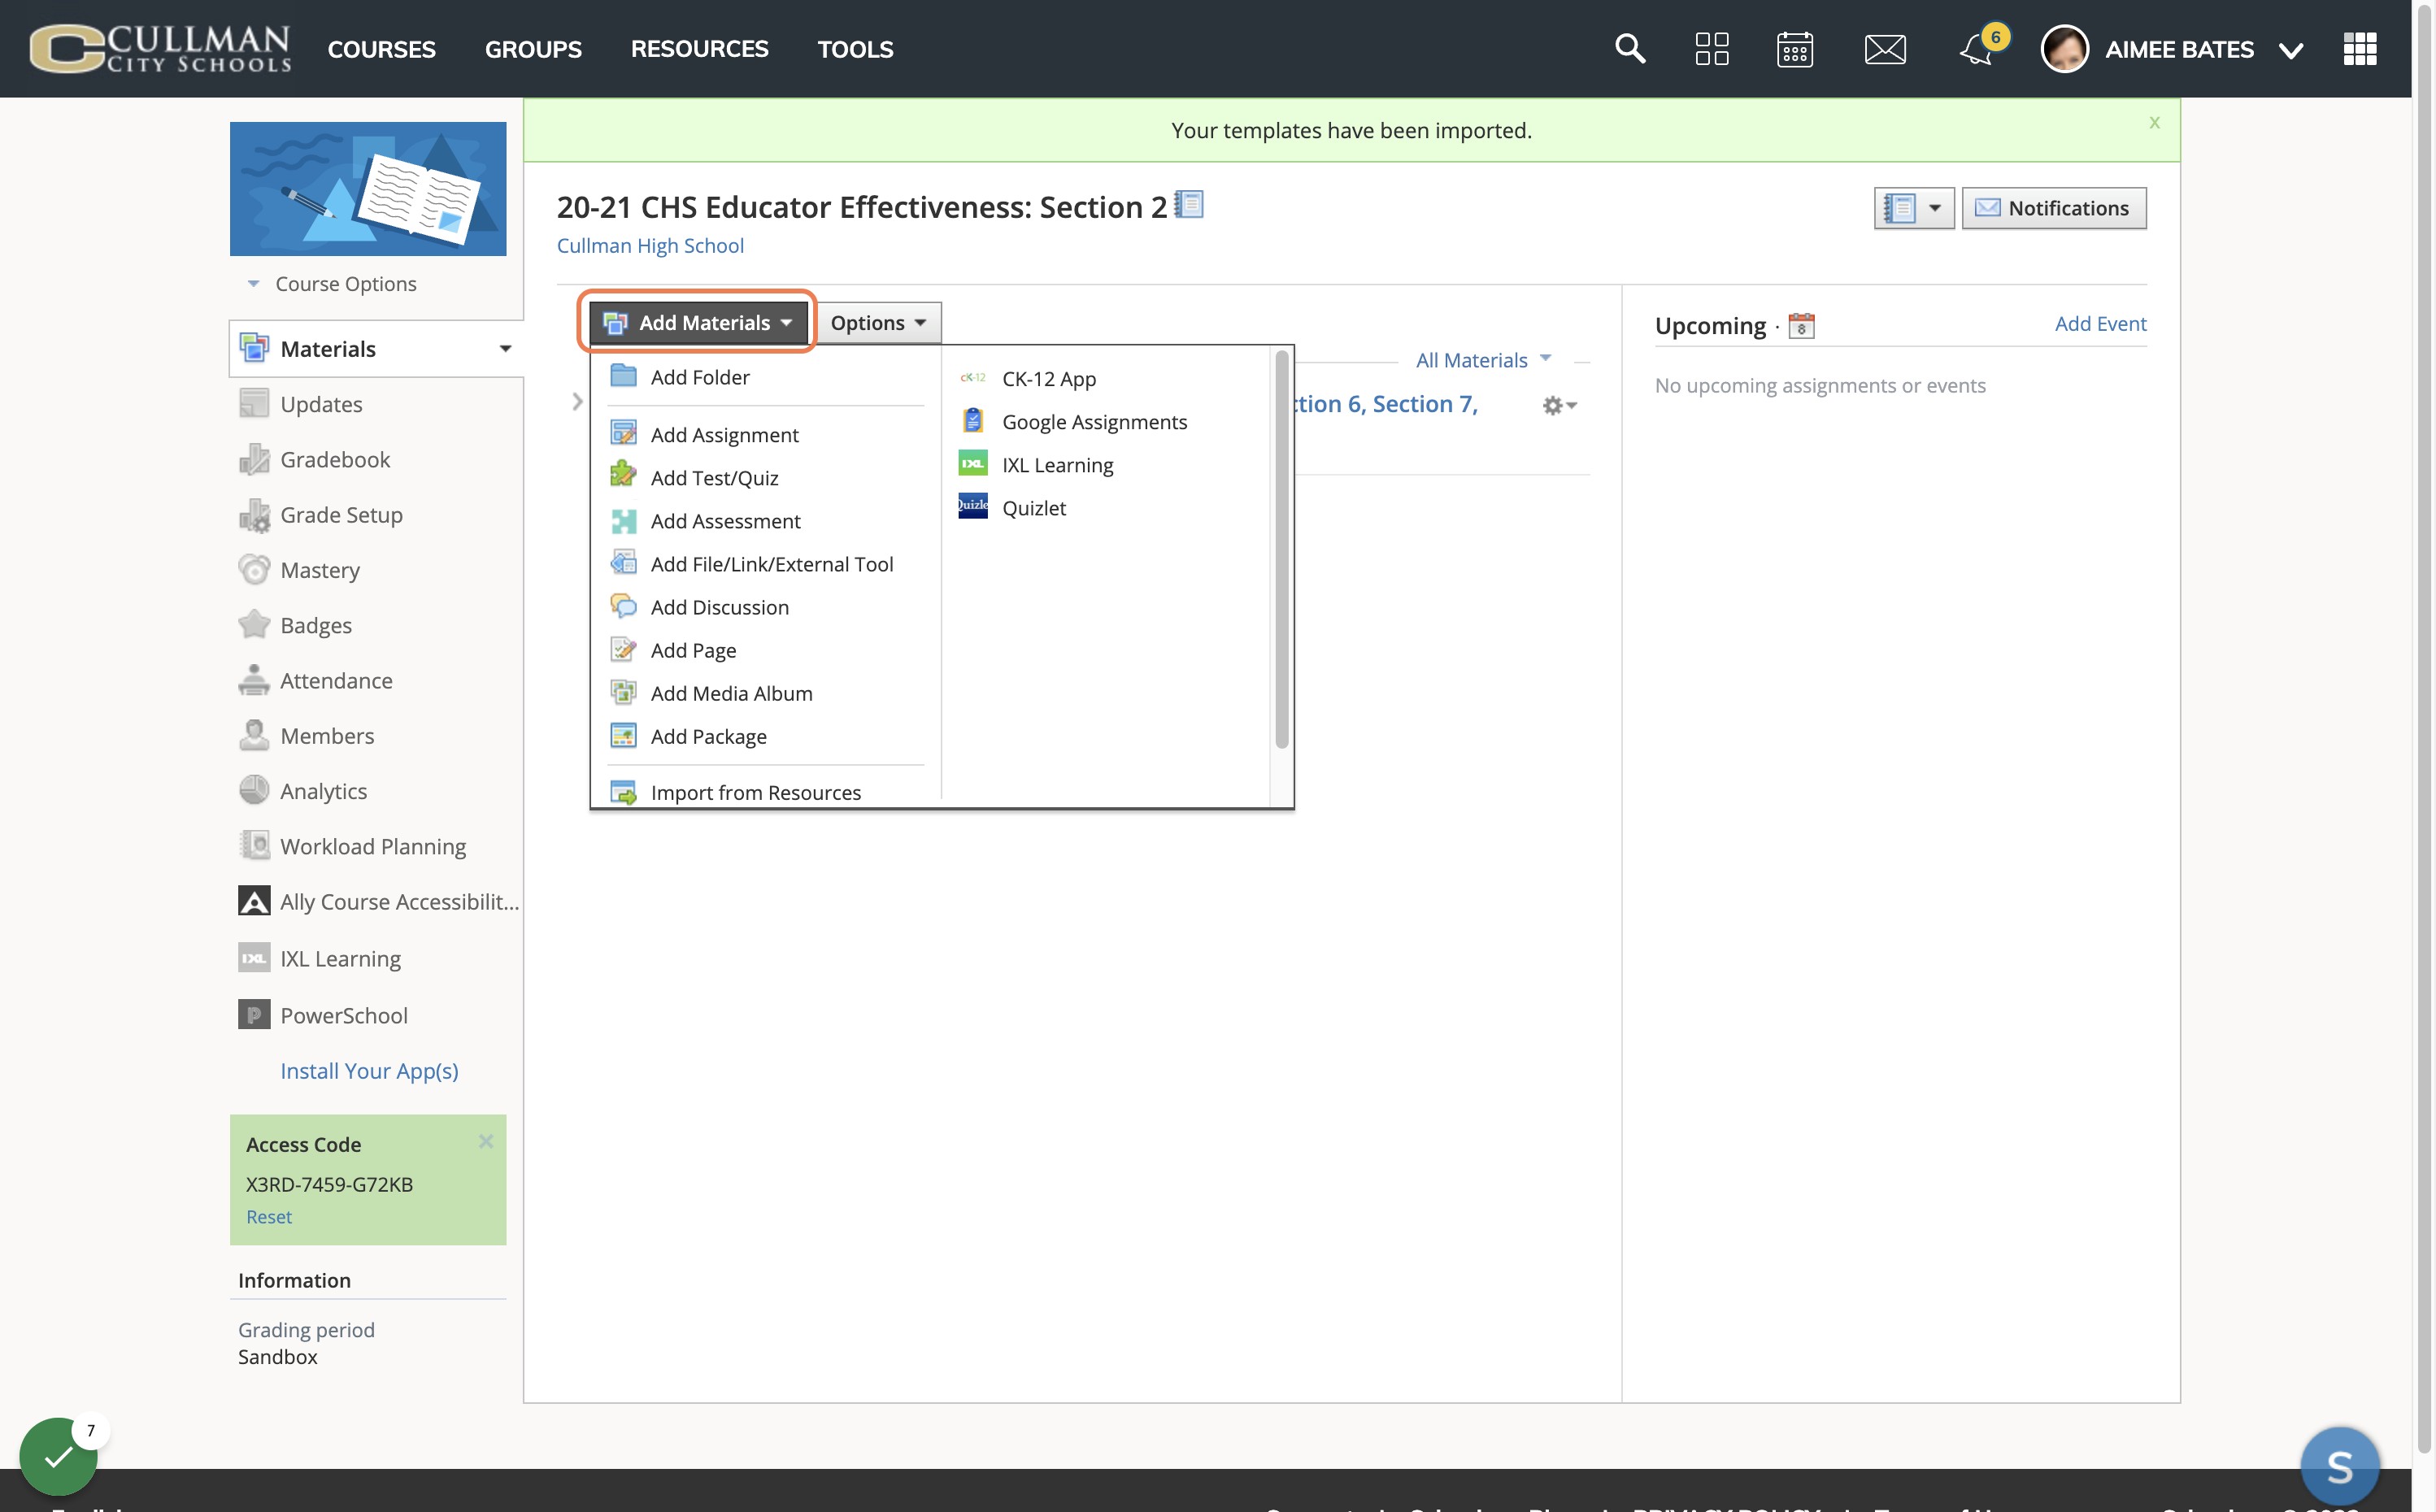The image size is (2436, 1512).
Task: Open the Options dropdown
Action: click(878, 322)
